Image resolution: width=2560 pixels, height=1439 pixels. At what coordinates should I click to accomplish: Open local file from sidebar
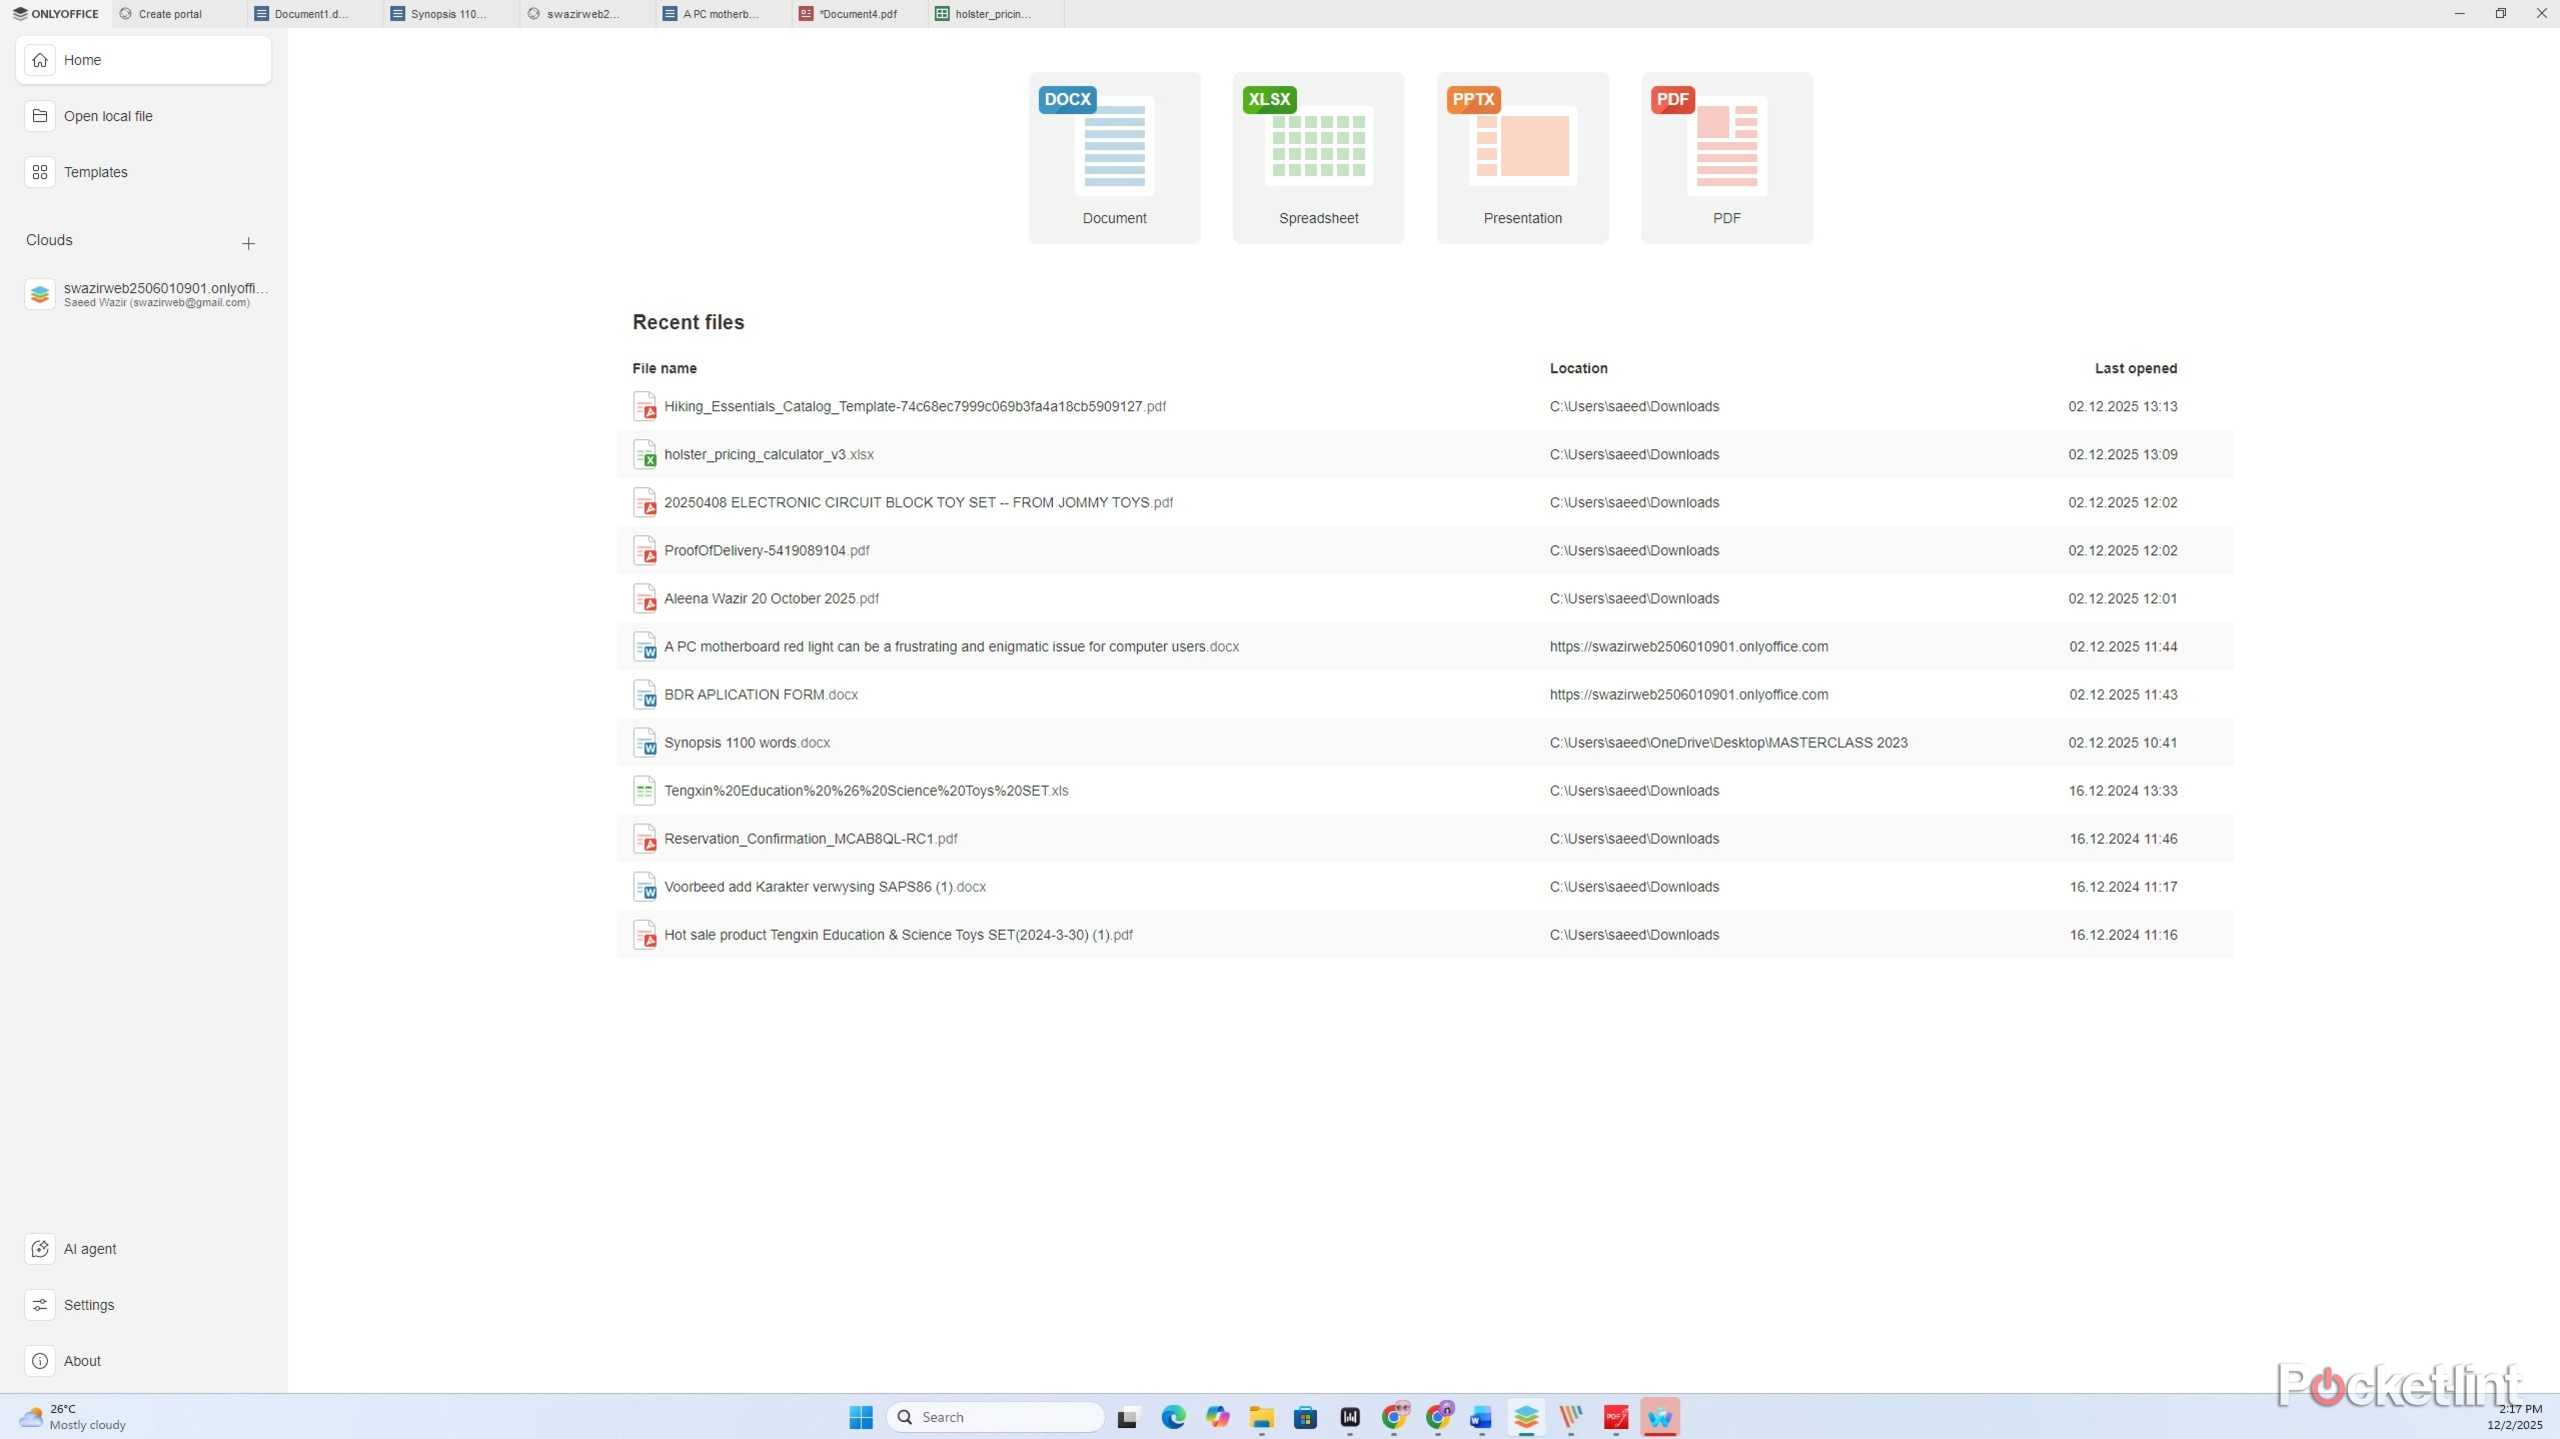point(143,116)
